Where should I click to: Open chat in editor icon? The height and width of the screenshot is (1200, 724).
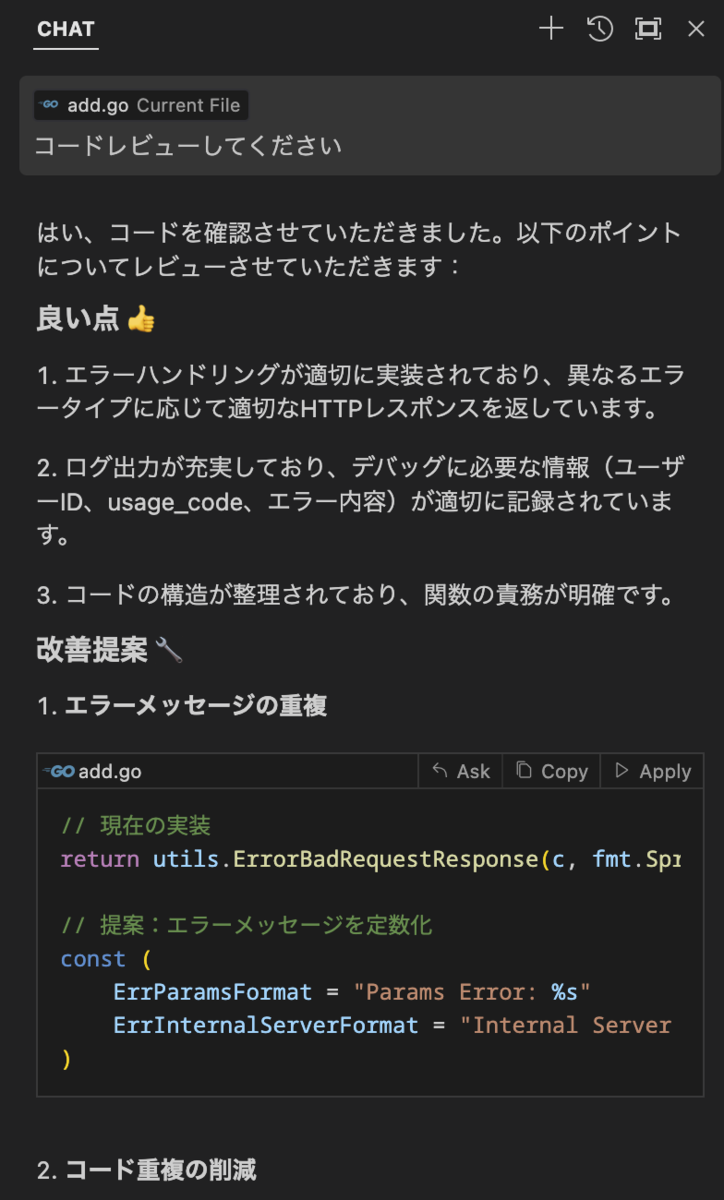pos(648,29)
